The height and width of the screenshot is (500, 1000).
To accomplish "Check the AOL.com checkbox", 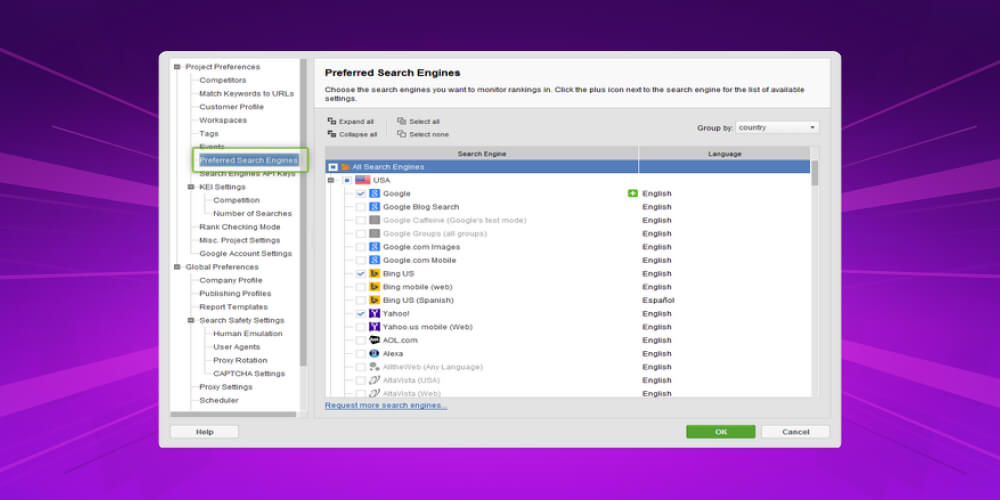I will (x=361, y=340).
